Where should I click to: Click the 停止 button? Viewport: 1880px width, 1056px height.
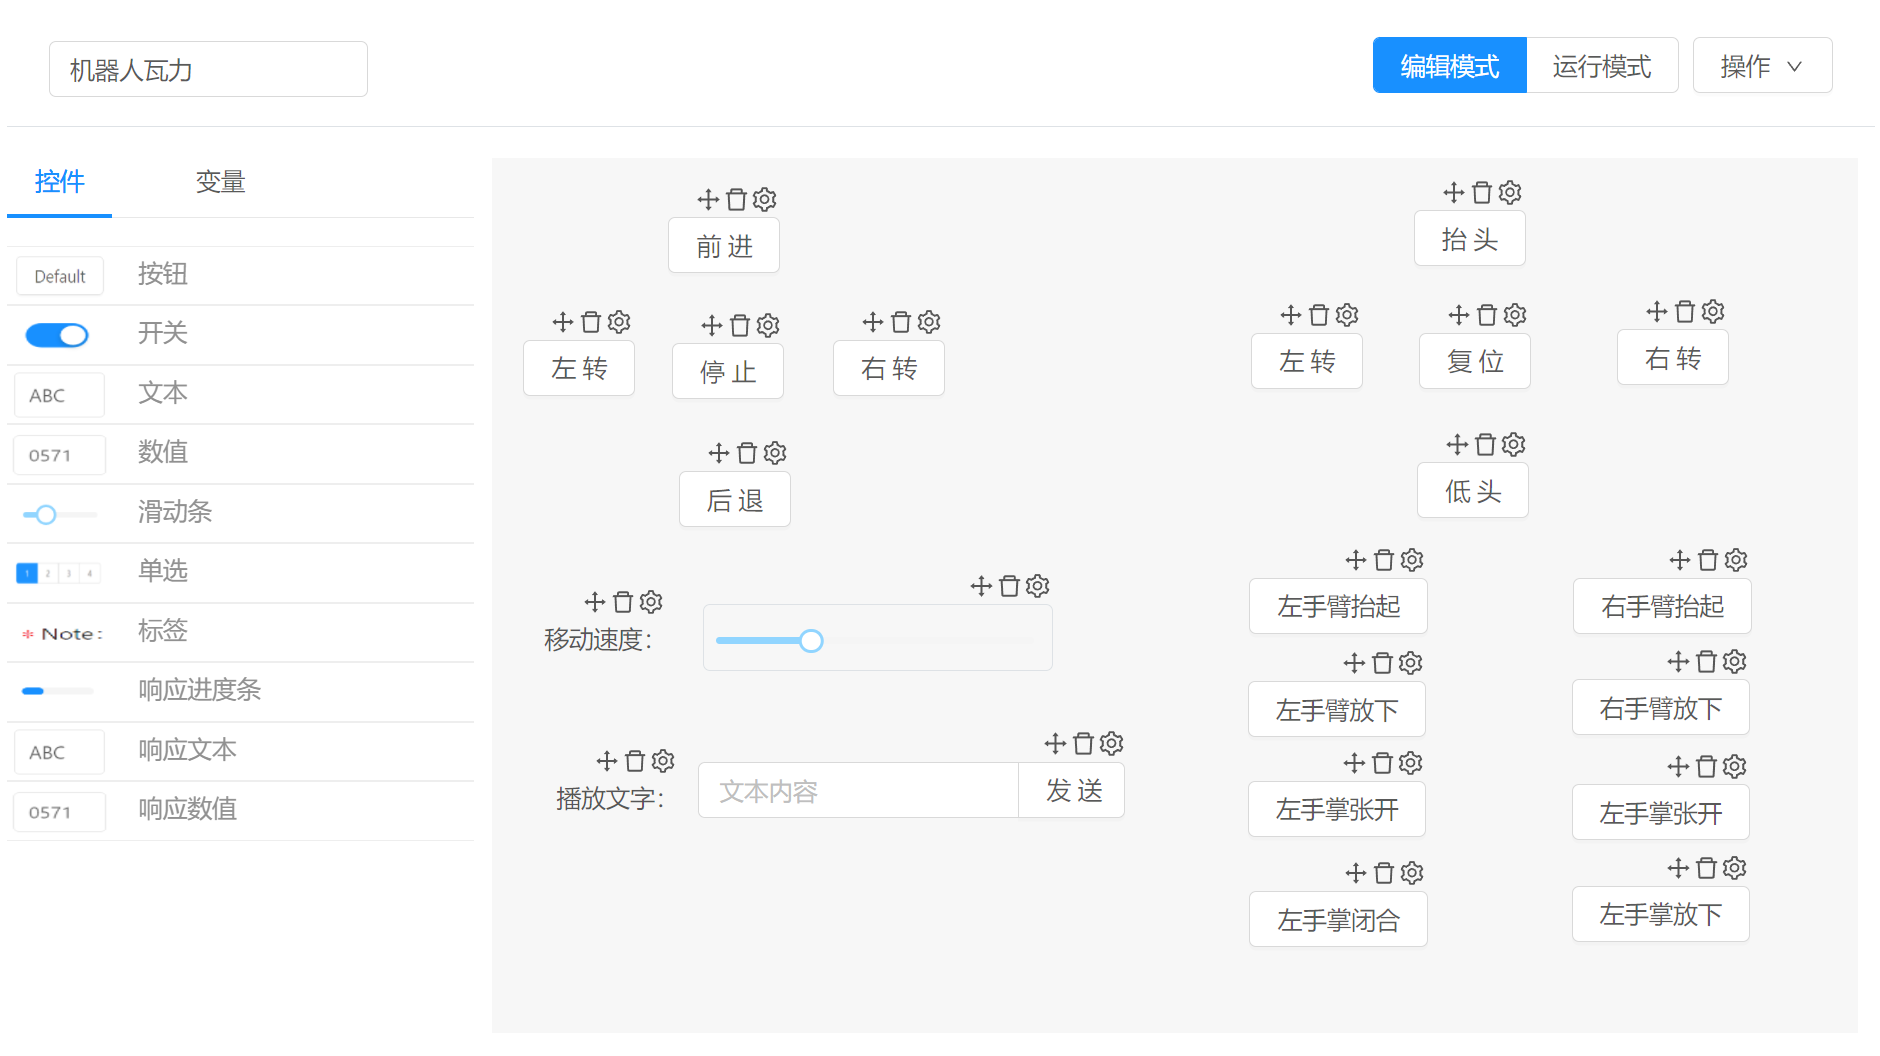(x=728, y=372)
